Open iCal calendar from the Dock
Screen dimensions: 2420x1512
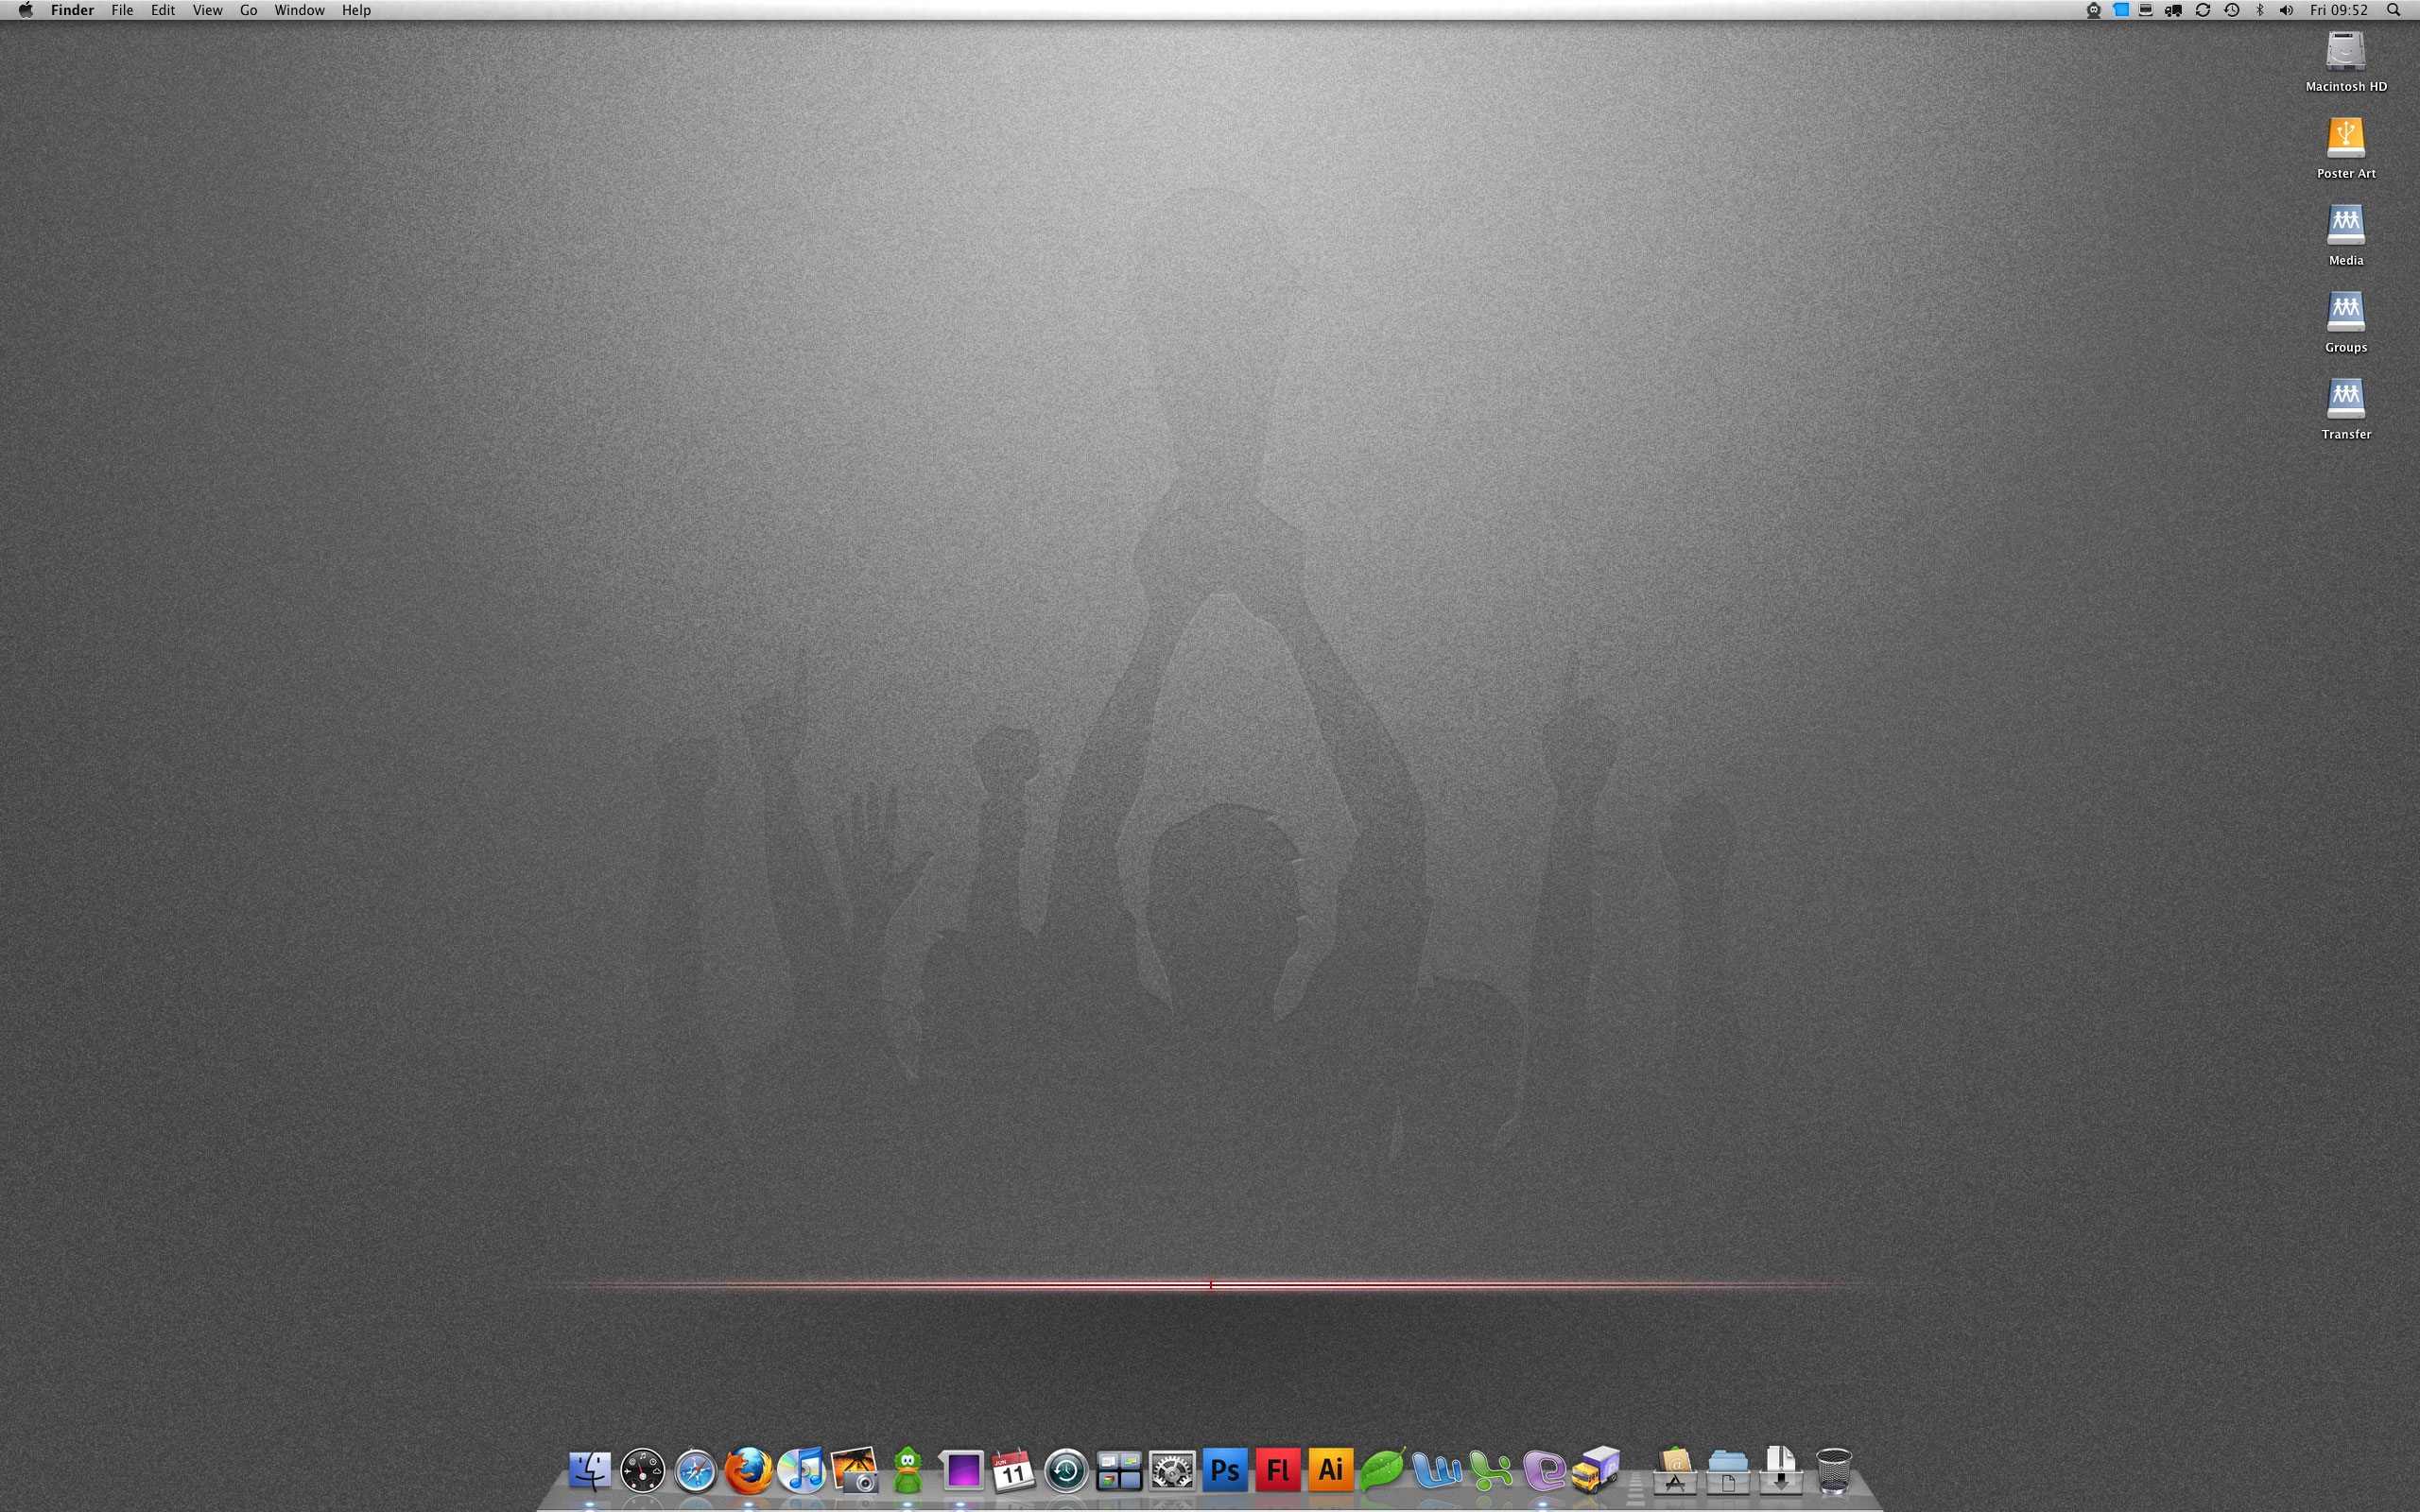(x=1013, y=1470)
